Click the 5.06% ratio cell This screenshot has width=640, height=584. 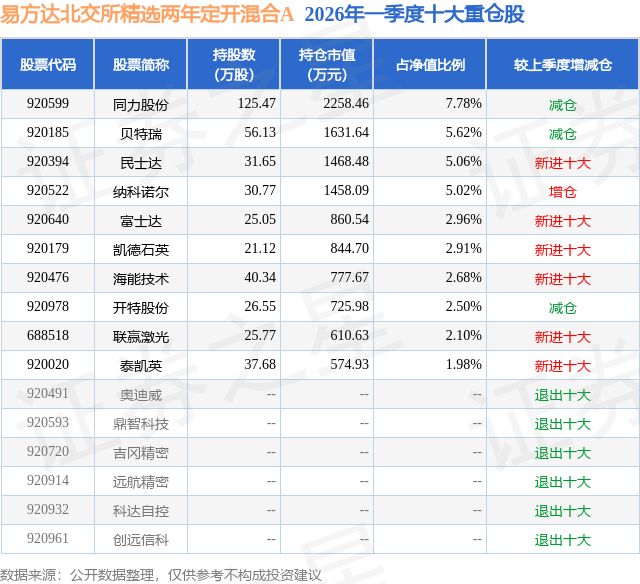tap(464, 162)
